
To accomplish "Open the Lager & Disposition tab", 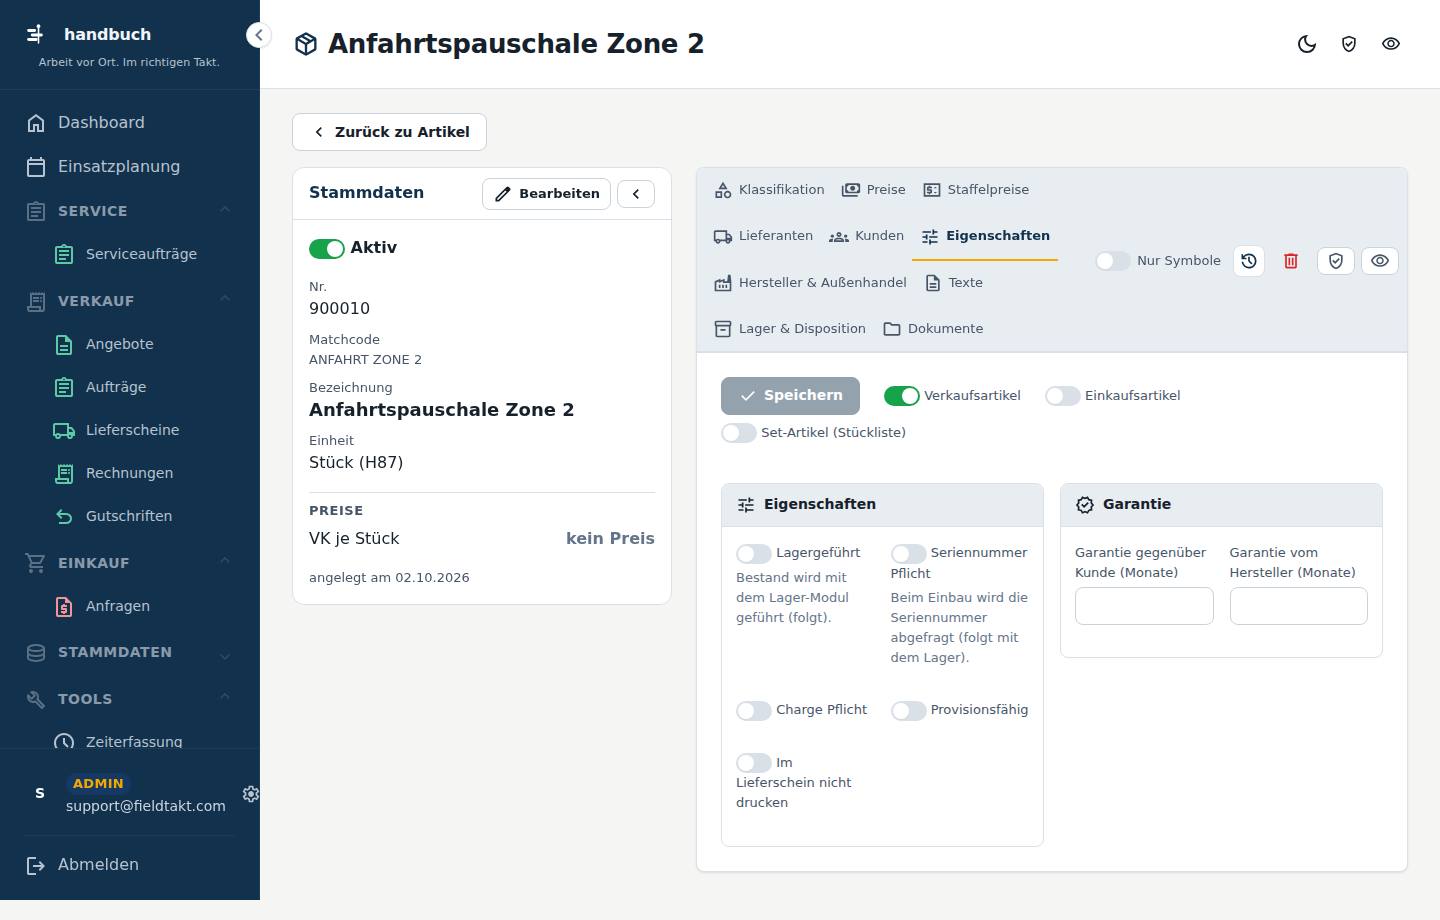I will click(790, 329).
